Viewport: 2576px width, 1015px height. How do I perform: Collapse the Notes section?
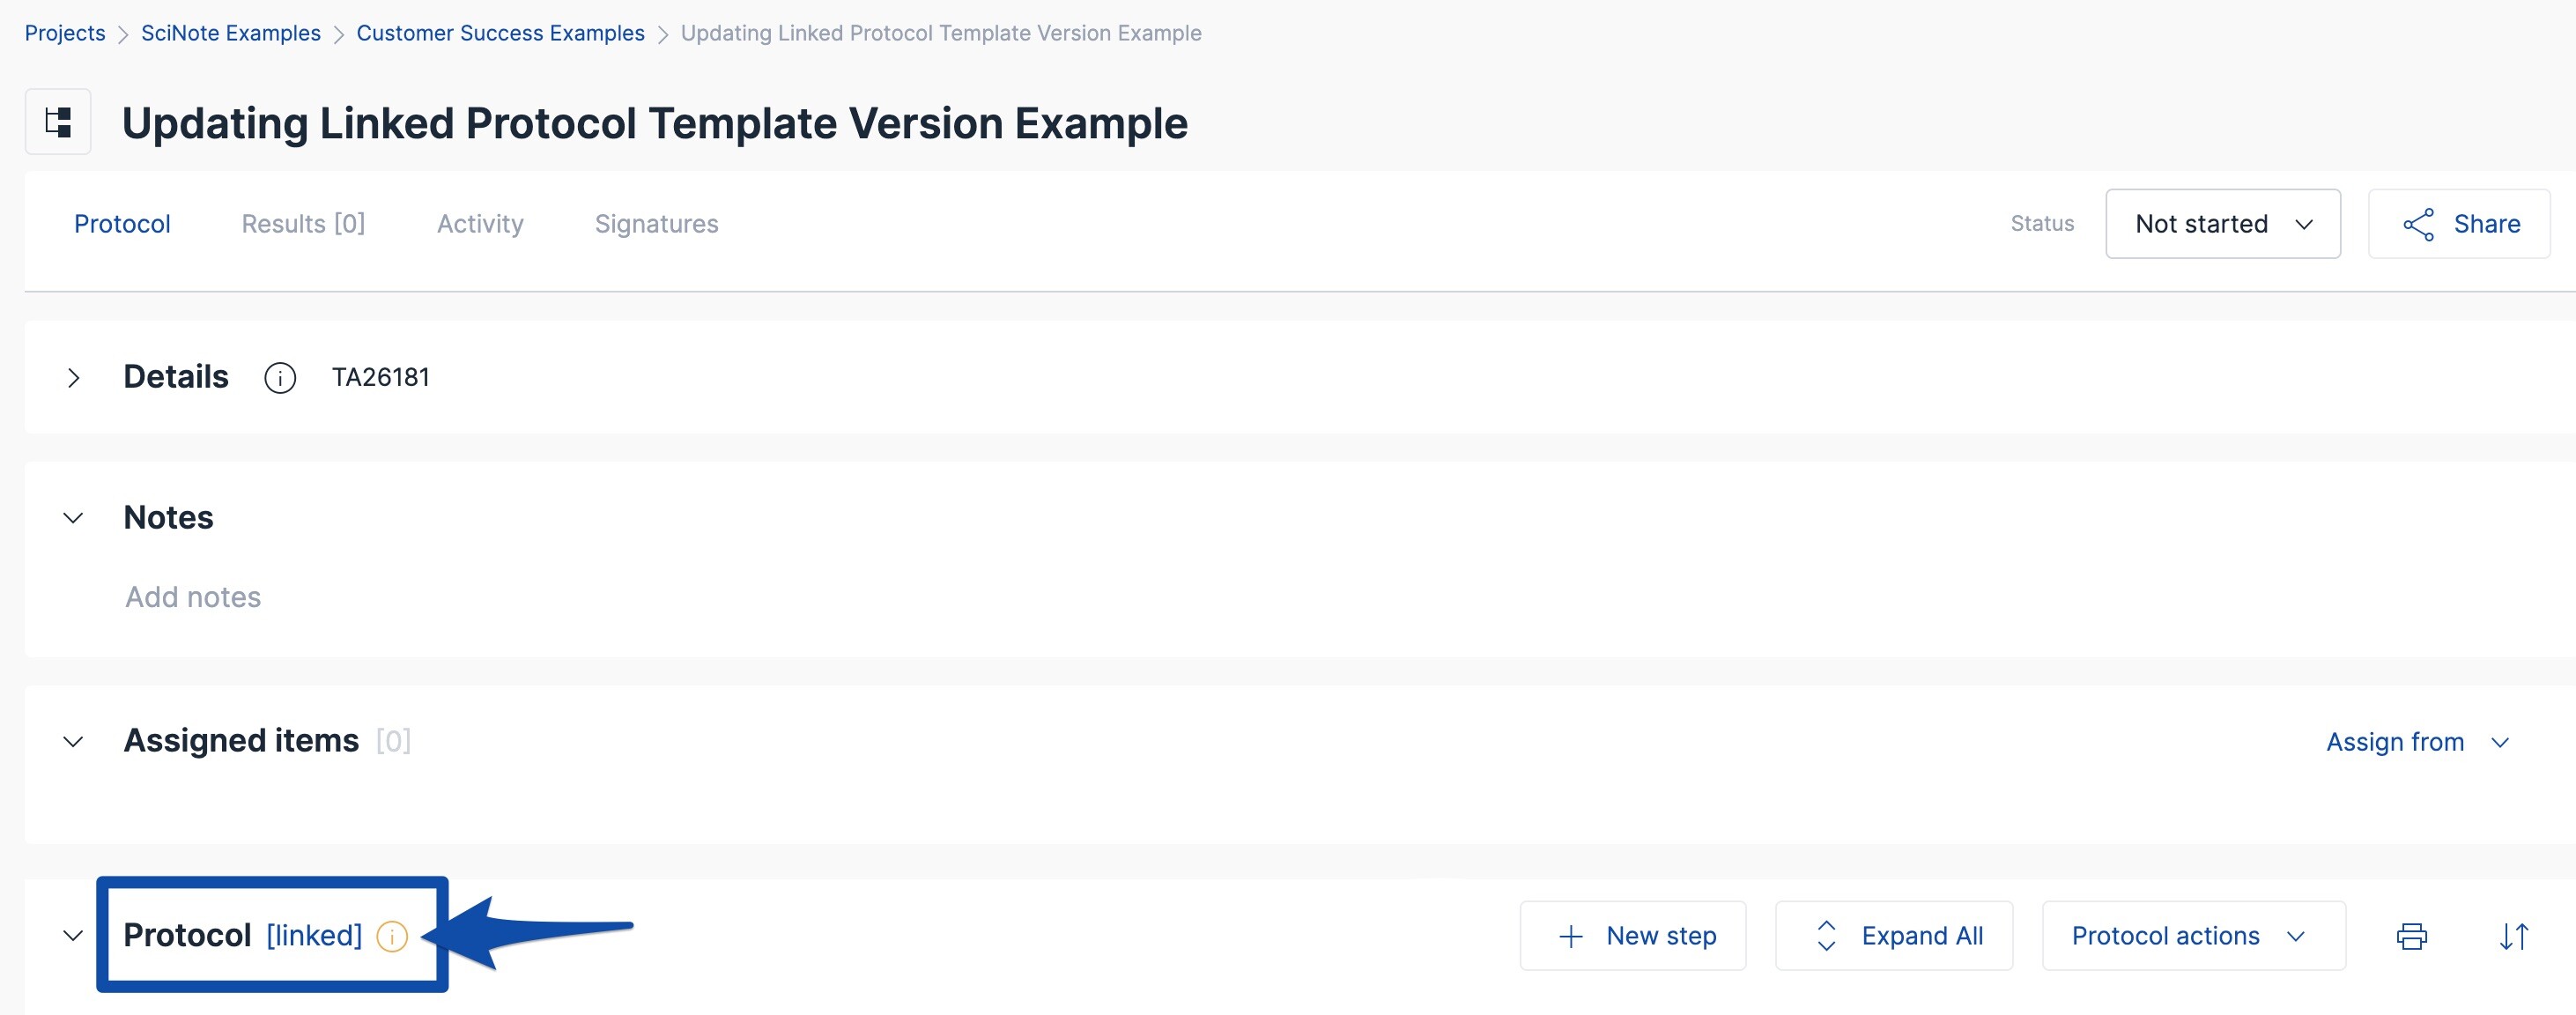pos(73,518)
